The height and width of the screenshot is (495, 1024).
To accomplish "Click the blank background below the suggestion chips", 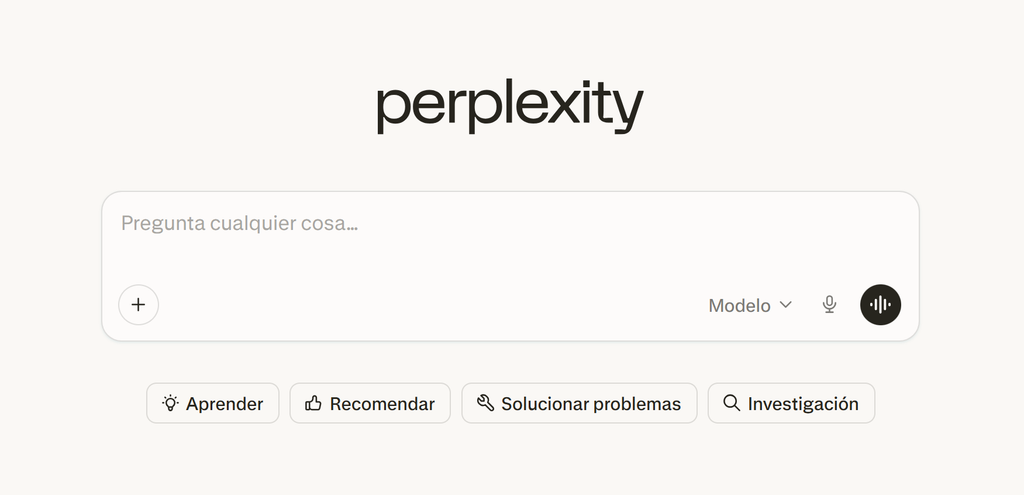I will tap(510, 460).
